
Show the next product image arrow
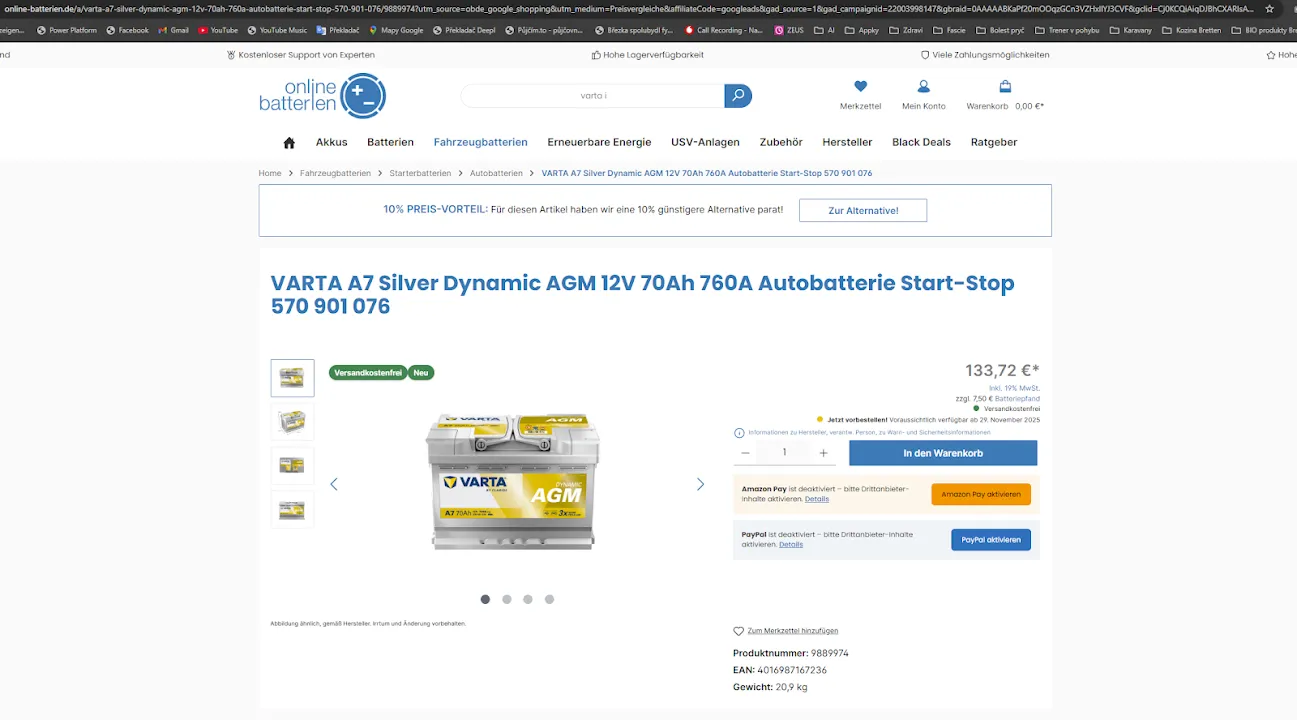coord(700,484)
